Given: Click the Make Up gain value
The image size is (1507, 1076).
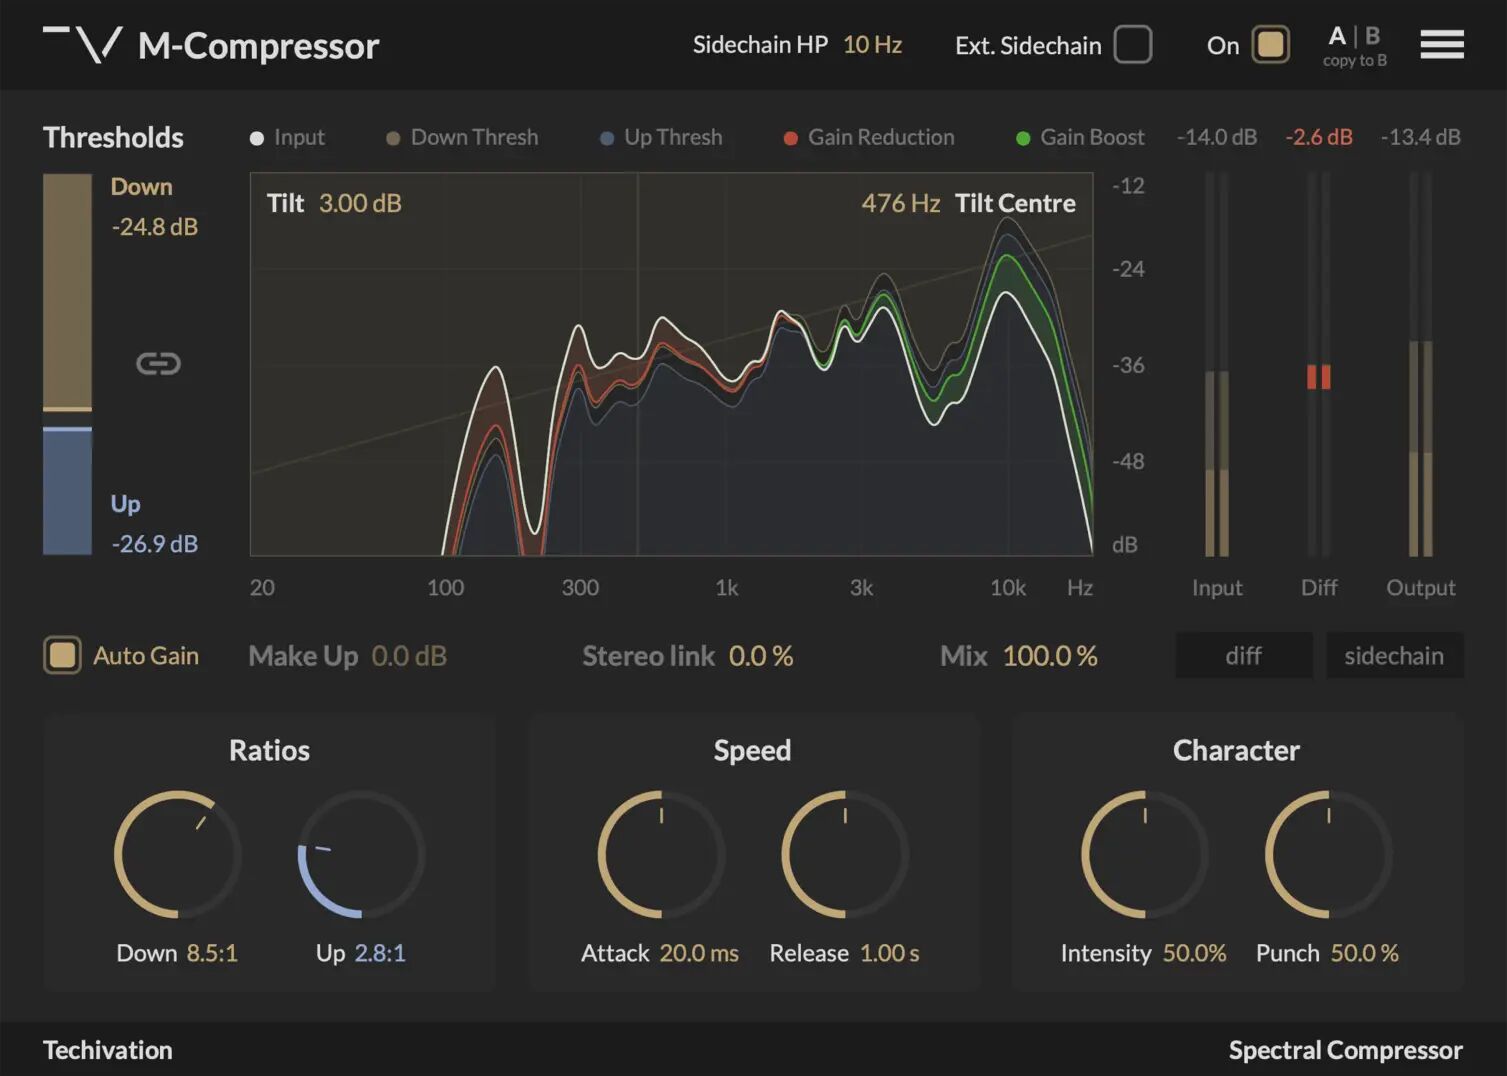Looking at the screenshot, I should pyautogui.click(x=408, y=655).
